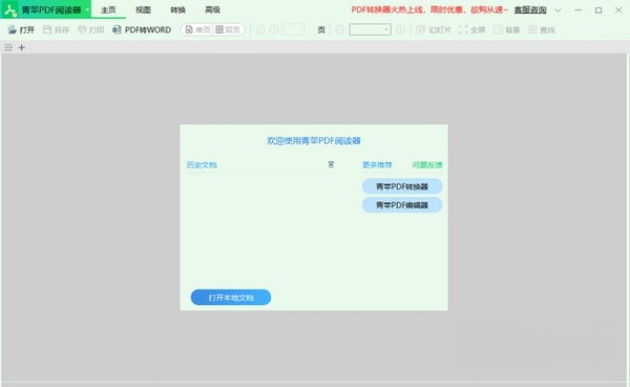Clear history with the trash icon
Image resolution: width=630 pixels, height=387 pixels.
(331, 164)
